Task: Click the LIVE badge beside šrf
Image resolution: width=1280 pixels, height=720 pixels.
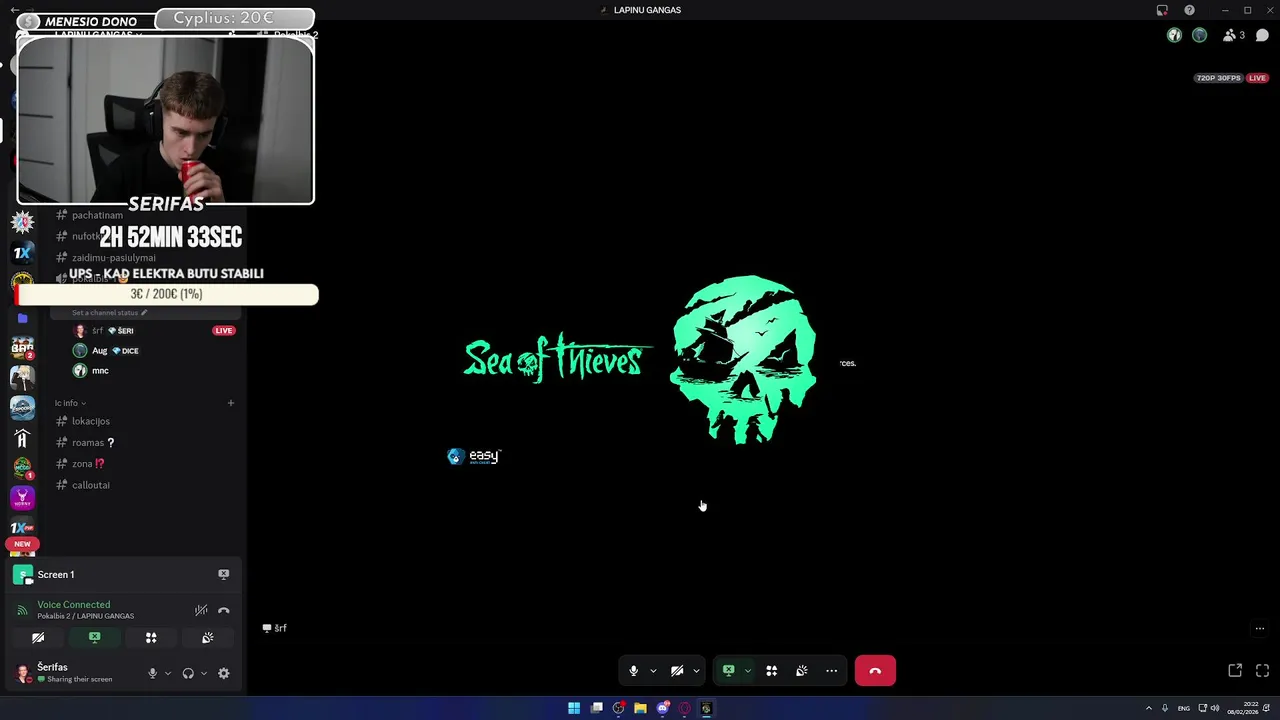Action: tap(224, 331)
